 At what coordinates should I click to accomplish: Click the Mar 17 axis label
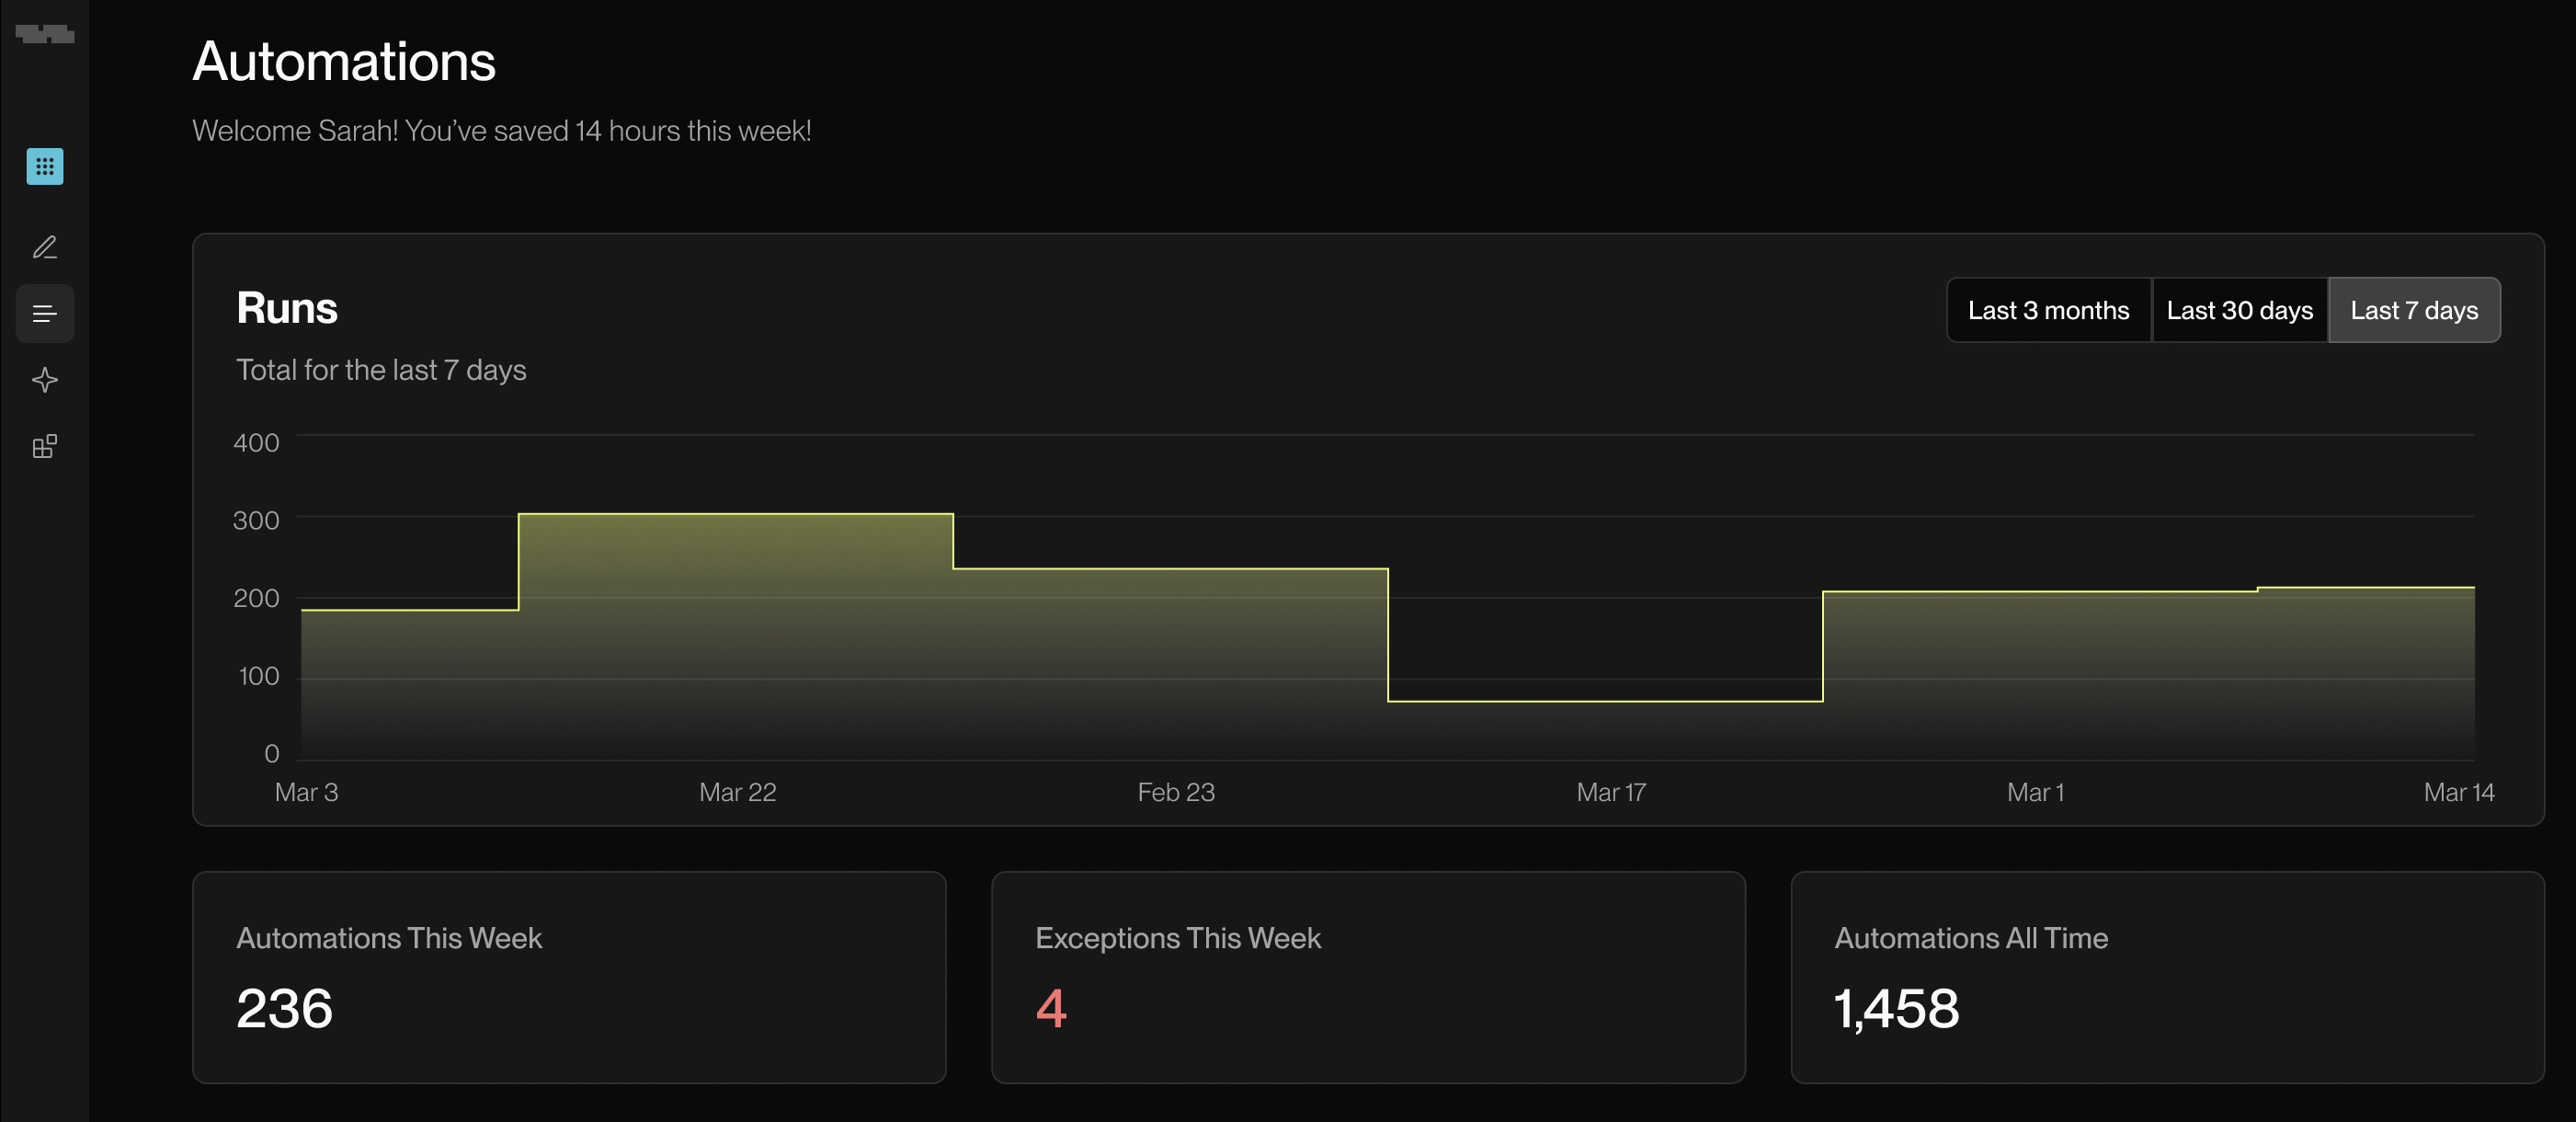pyautogui.click(x=1610, y=792)
